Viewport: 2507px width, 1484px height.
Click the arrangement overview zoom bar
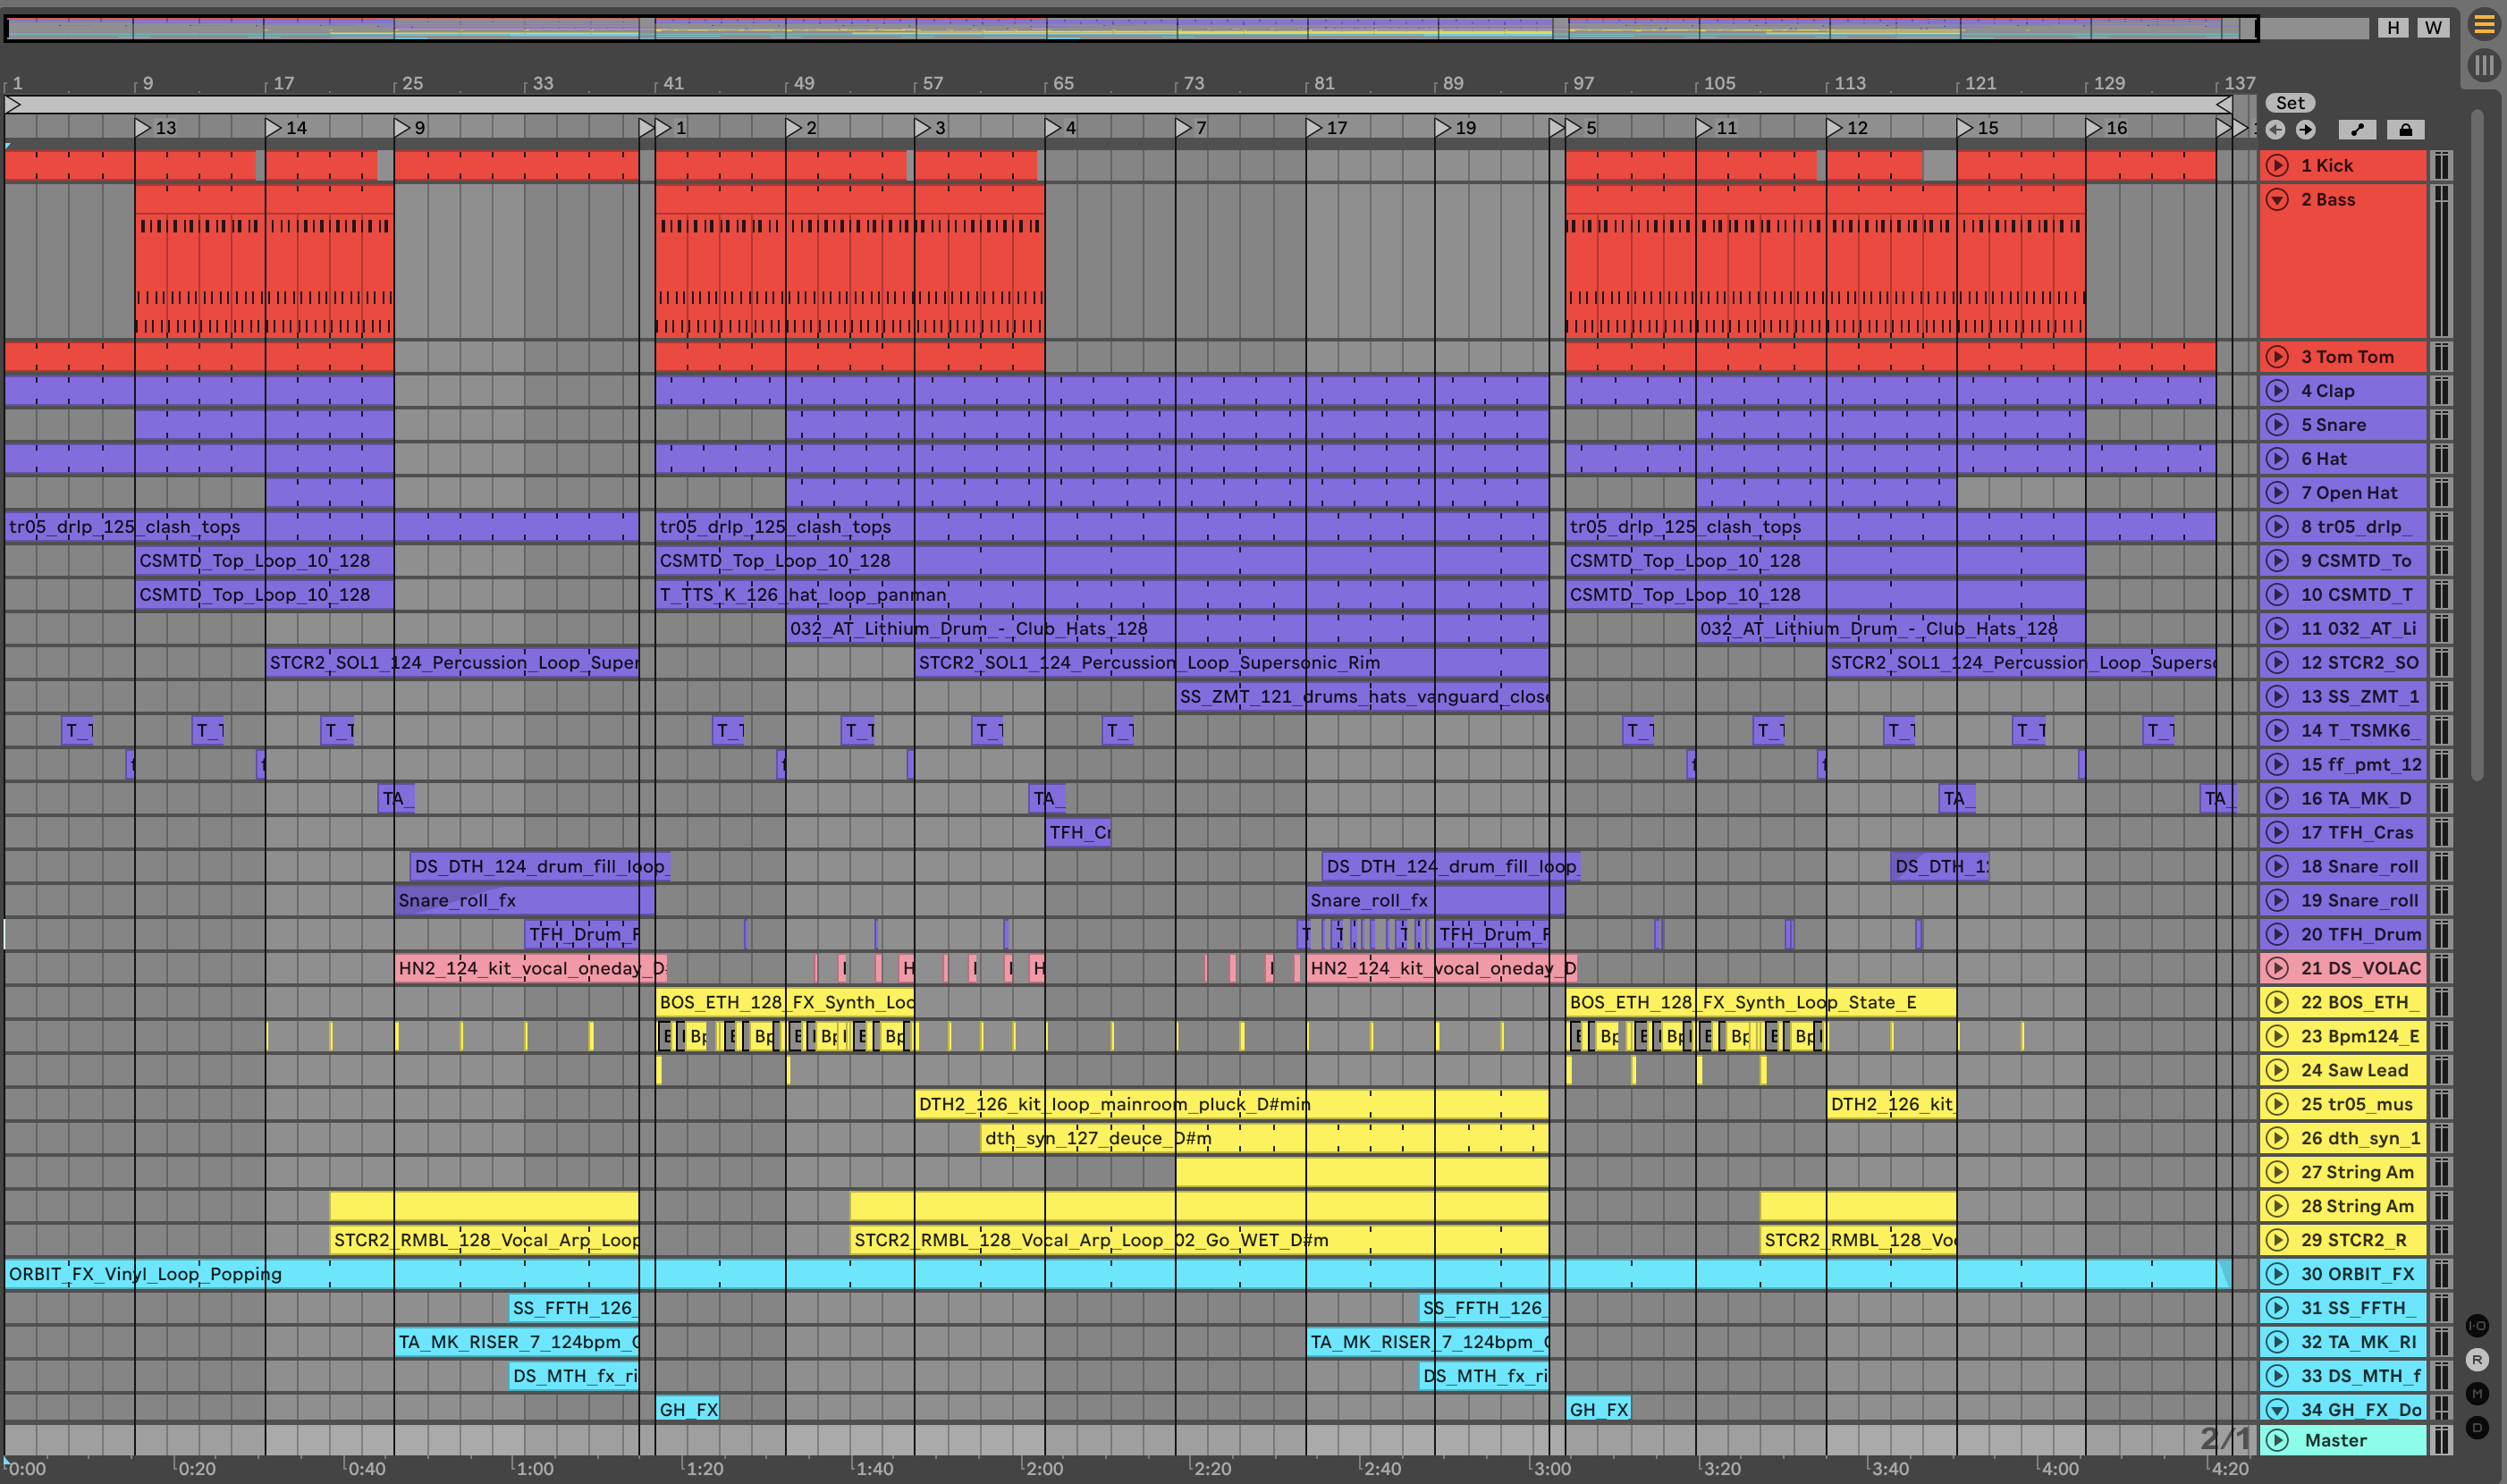point(1130,28)
